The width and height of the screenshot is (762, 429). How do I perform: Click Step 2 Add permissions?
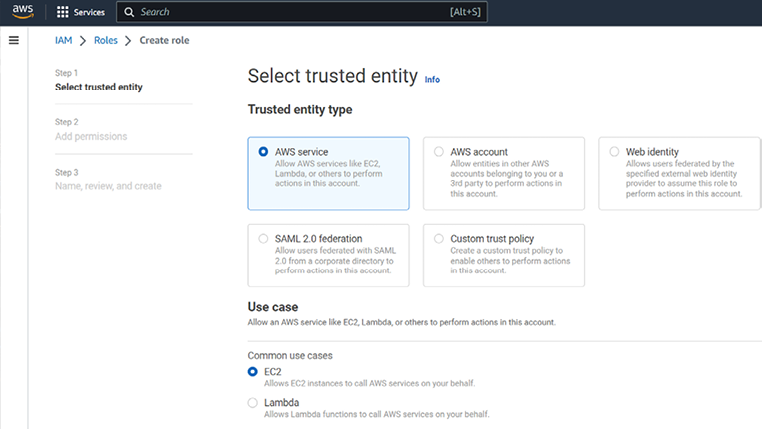tap(91, 136)
